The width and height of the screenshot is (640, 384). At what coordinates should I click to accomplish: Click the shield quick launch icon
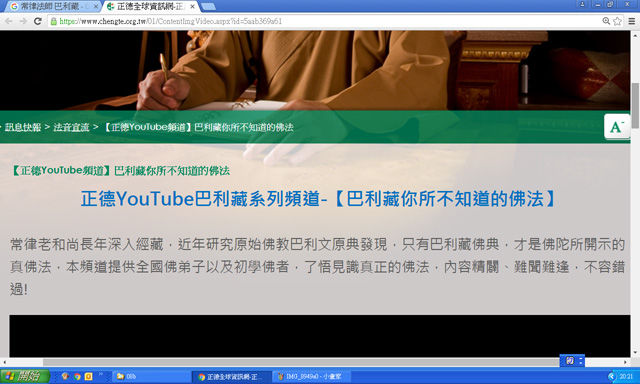(65, 376)
